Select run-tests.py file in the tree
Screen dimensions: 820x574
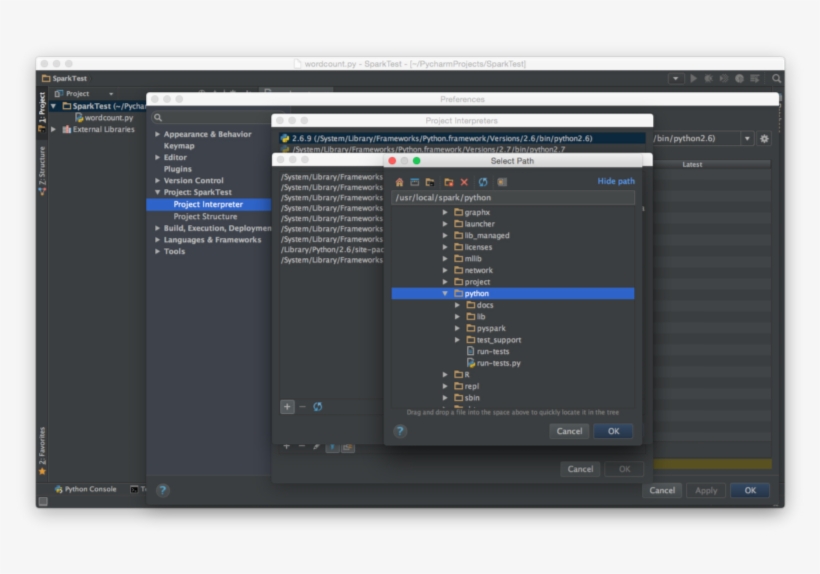tap(498, 363)
